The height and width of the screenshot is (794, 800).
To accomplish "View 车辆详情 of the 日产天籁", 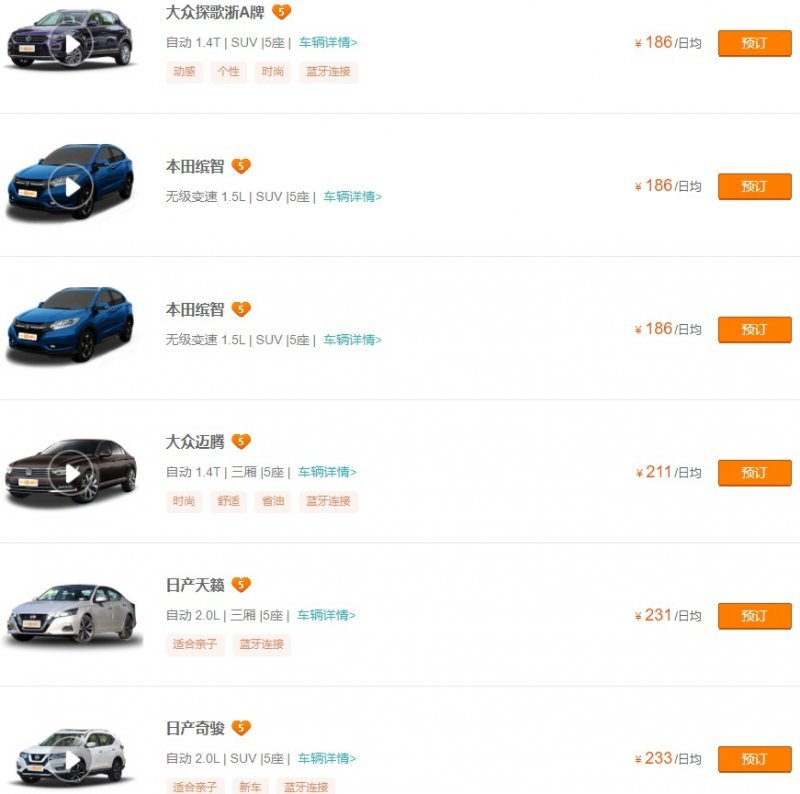I will [327, 615].
